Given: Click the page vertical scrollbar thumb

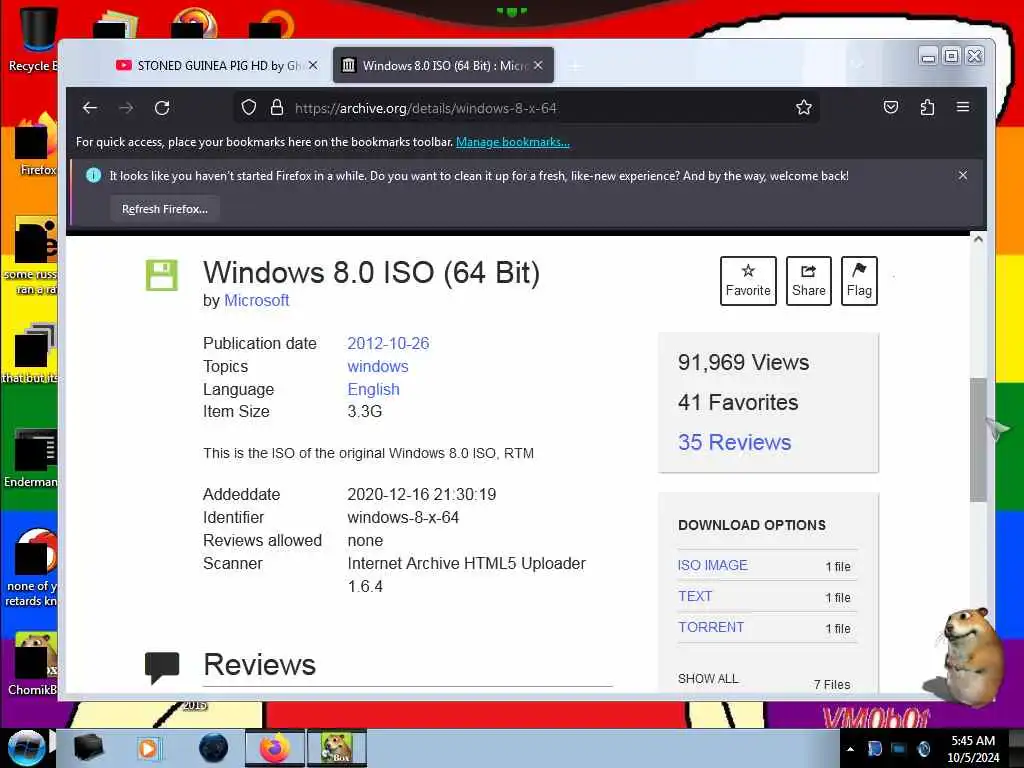Looking at the screenshot, I should pyautogui.click(x=978, y=440).
